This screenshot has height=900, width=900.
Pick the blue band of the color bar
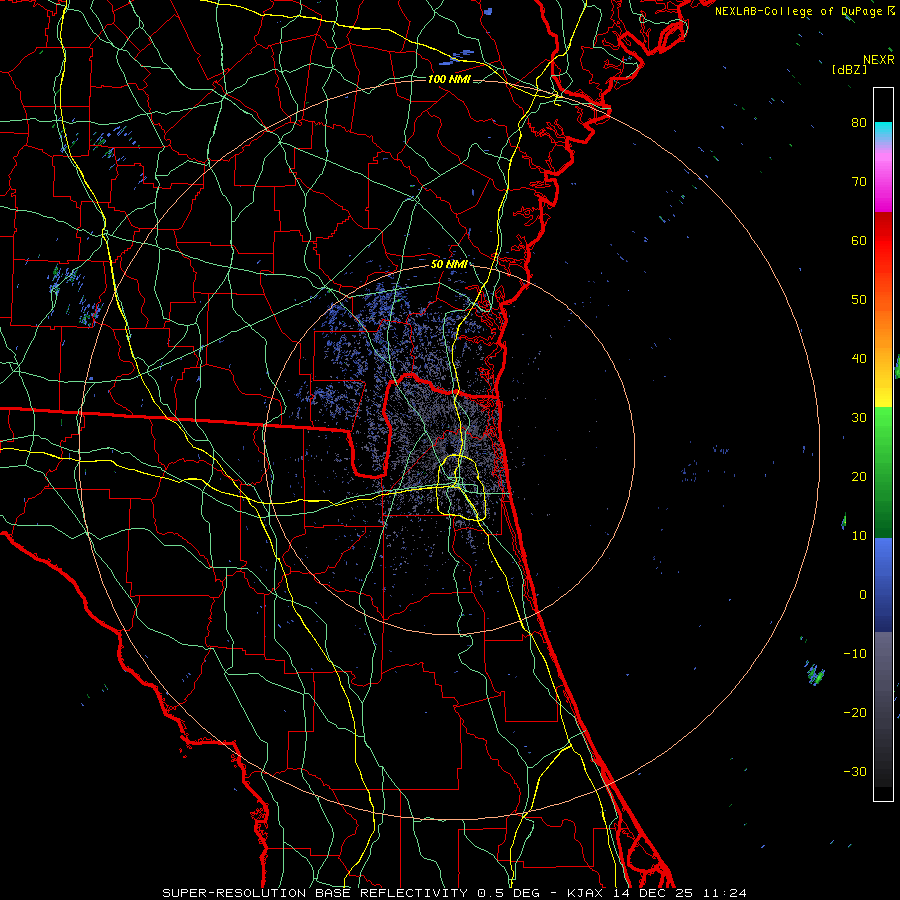[x=883, y=584]
